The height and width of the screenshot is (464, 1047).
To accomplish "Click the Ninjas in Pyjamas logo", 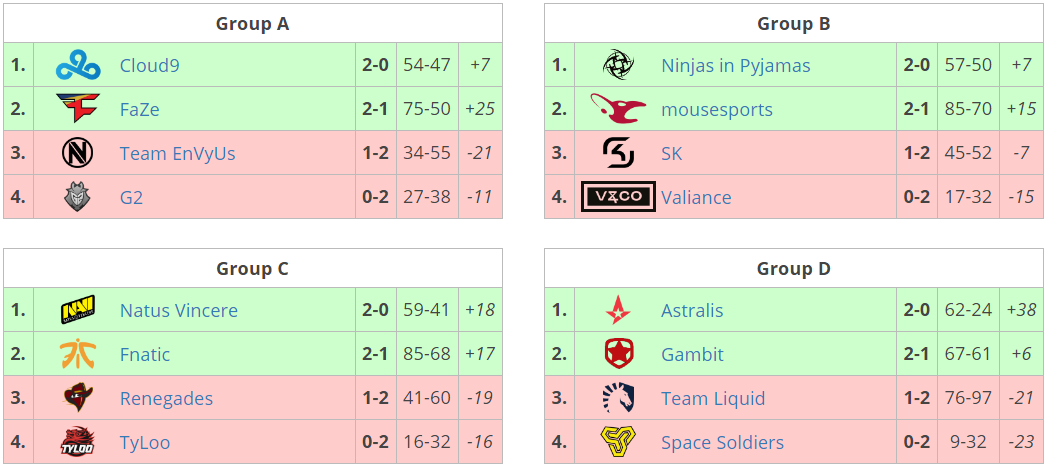I will pos(618,66).
